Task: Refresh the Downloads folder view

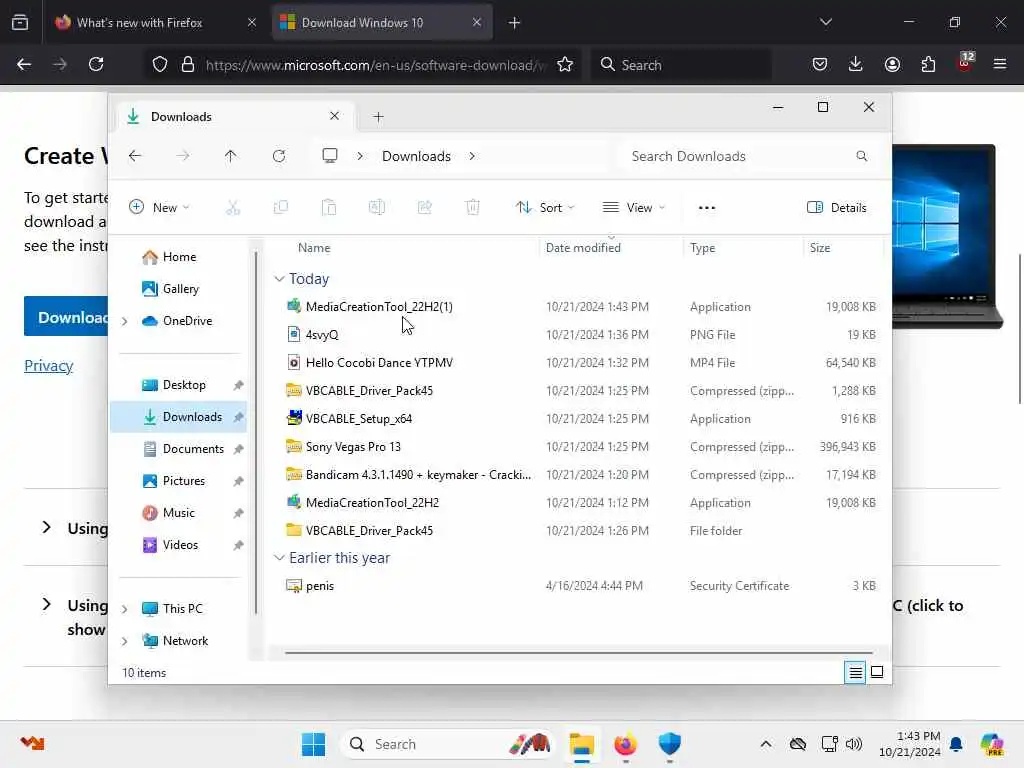Action: click(279, 156)
